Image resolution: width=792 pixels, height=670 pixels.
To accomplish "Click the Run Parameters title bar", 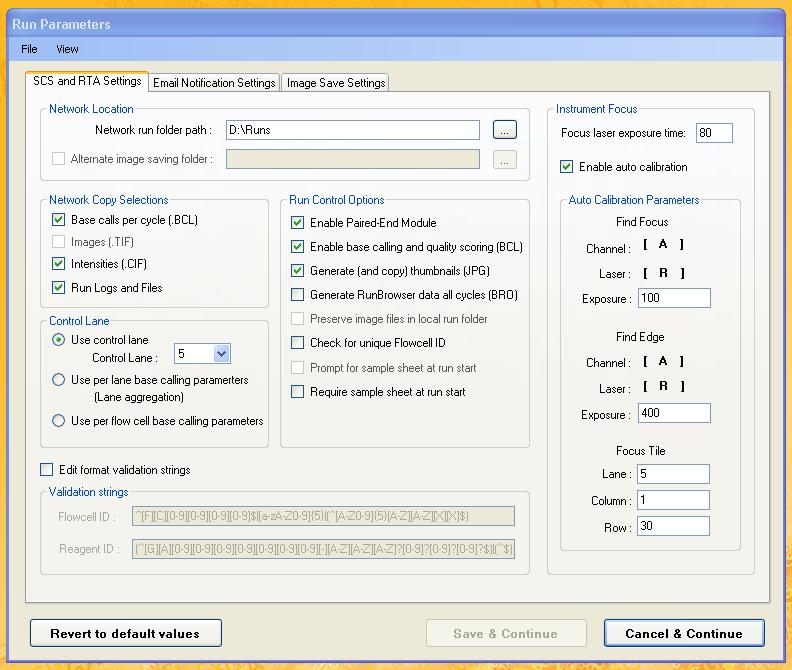I will (x=396, y=24).
